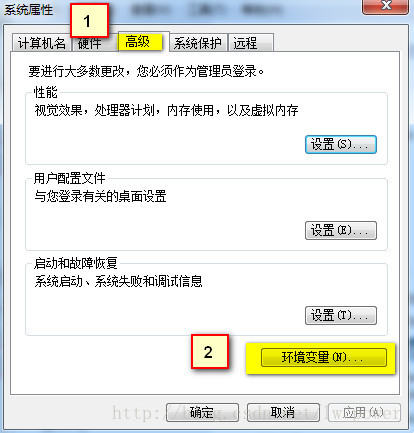This screenshot has width=414, height=433.
Task: Click the 用户配置文件 group label
Action: point(69,178)
